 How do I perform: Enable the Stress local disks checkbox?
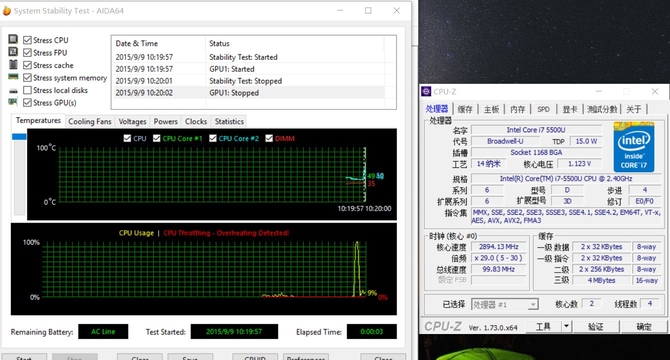coord(27,90)
